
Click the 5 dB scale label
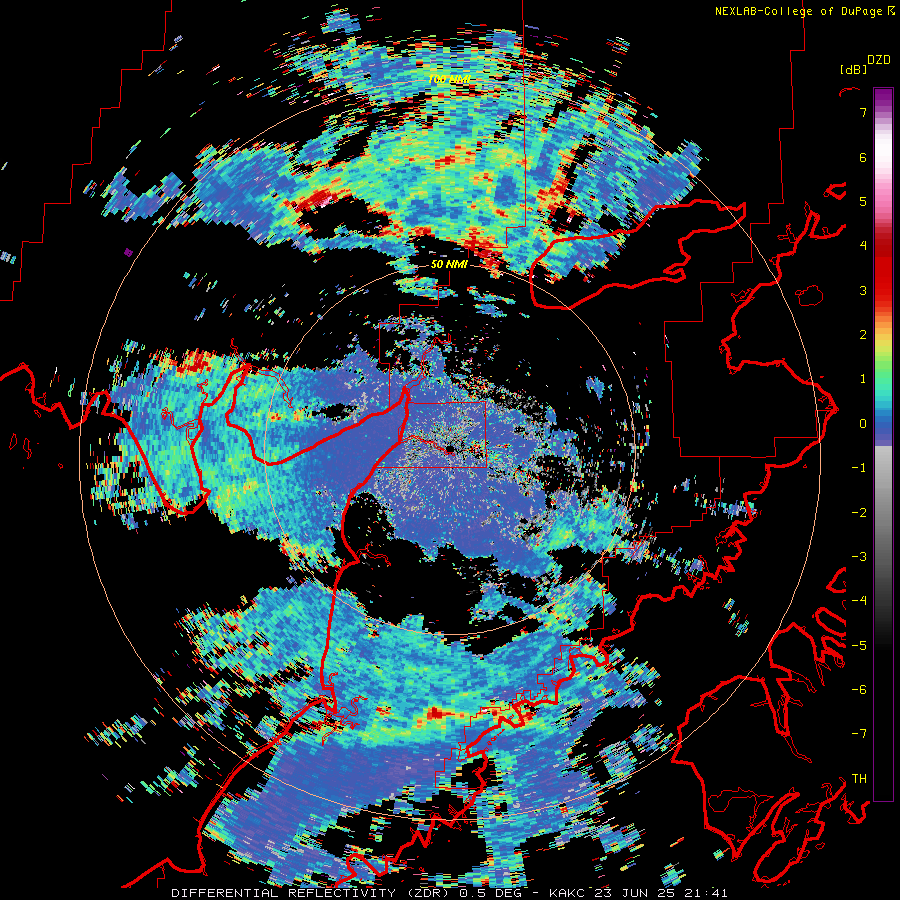[x=863, y=201]
